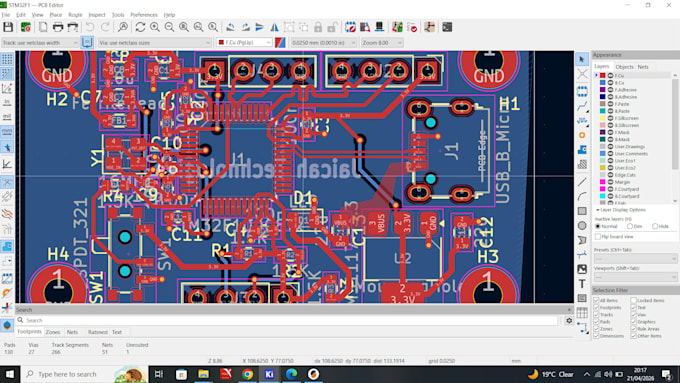This screenshot has width=680, height=383.
Task: Zoom out with the minus magnifier
Action: [170, 27]
